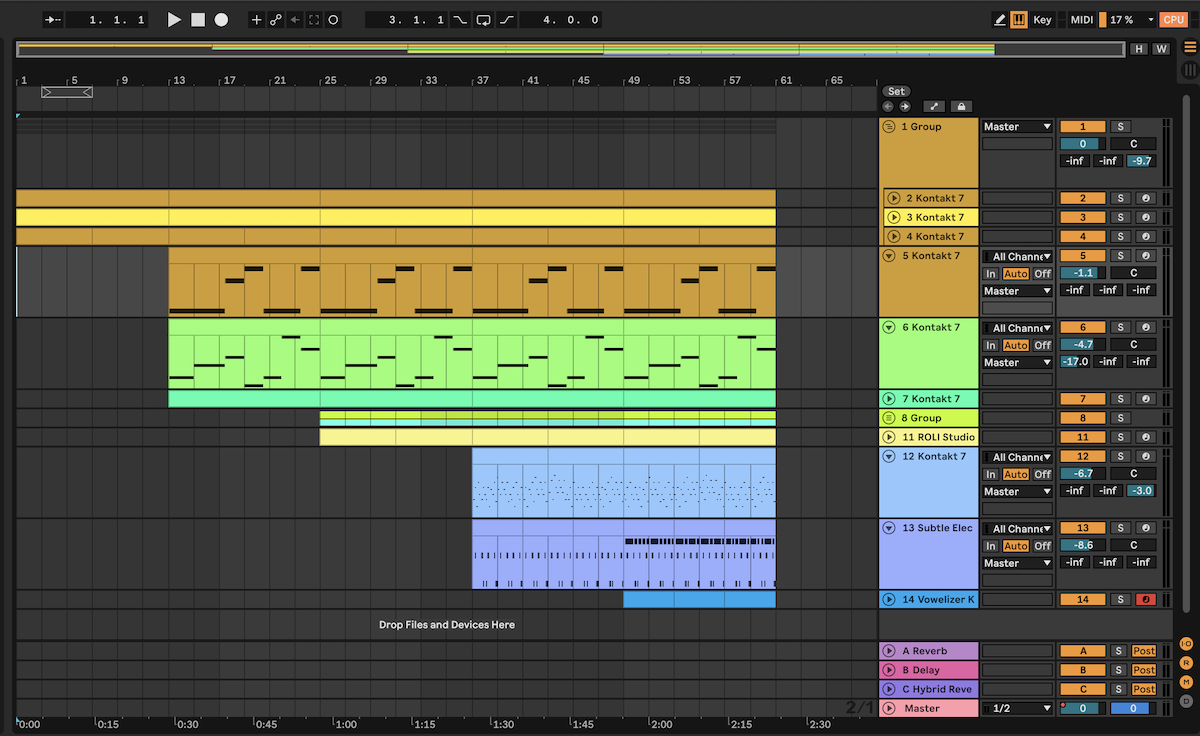Viewport: 1200px width, 736px height.
Task: Show/hide Returns section (R button)
Action: pos(1186,662)
